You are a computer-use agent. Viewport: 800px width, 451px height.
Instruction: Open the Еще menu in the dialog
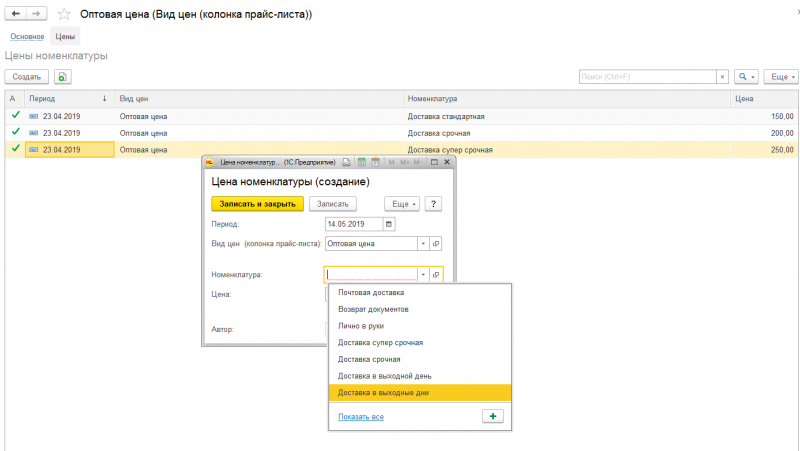404,203
